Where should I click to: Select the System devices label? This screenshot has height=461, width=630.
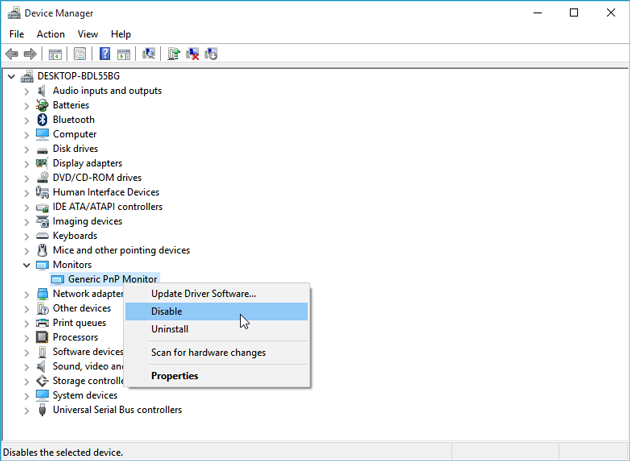tap(85, 395)
